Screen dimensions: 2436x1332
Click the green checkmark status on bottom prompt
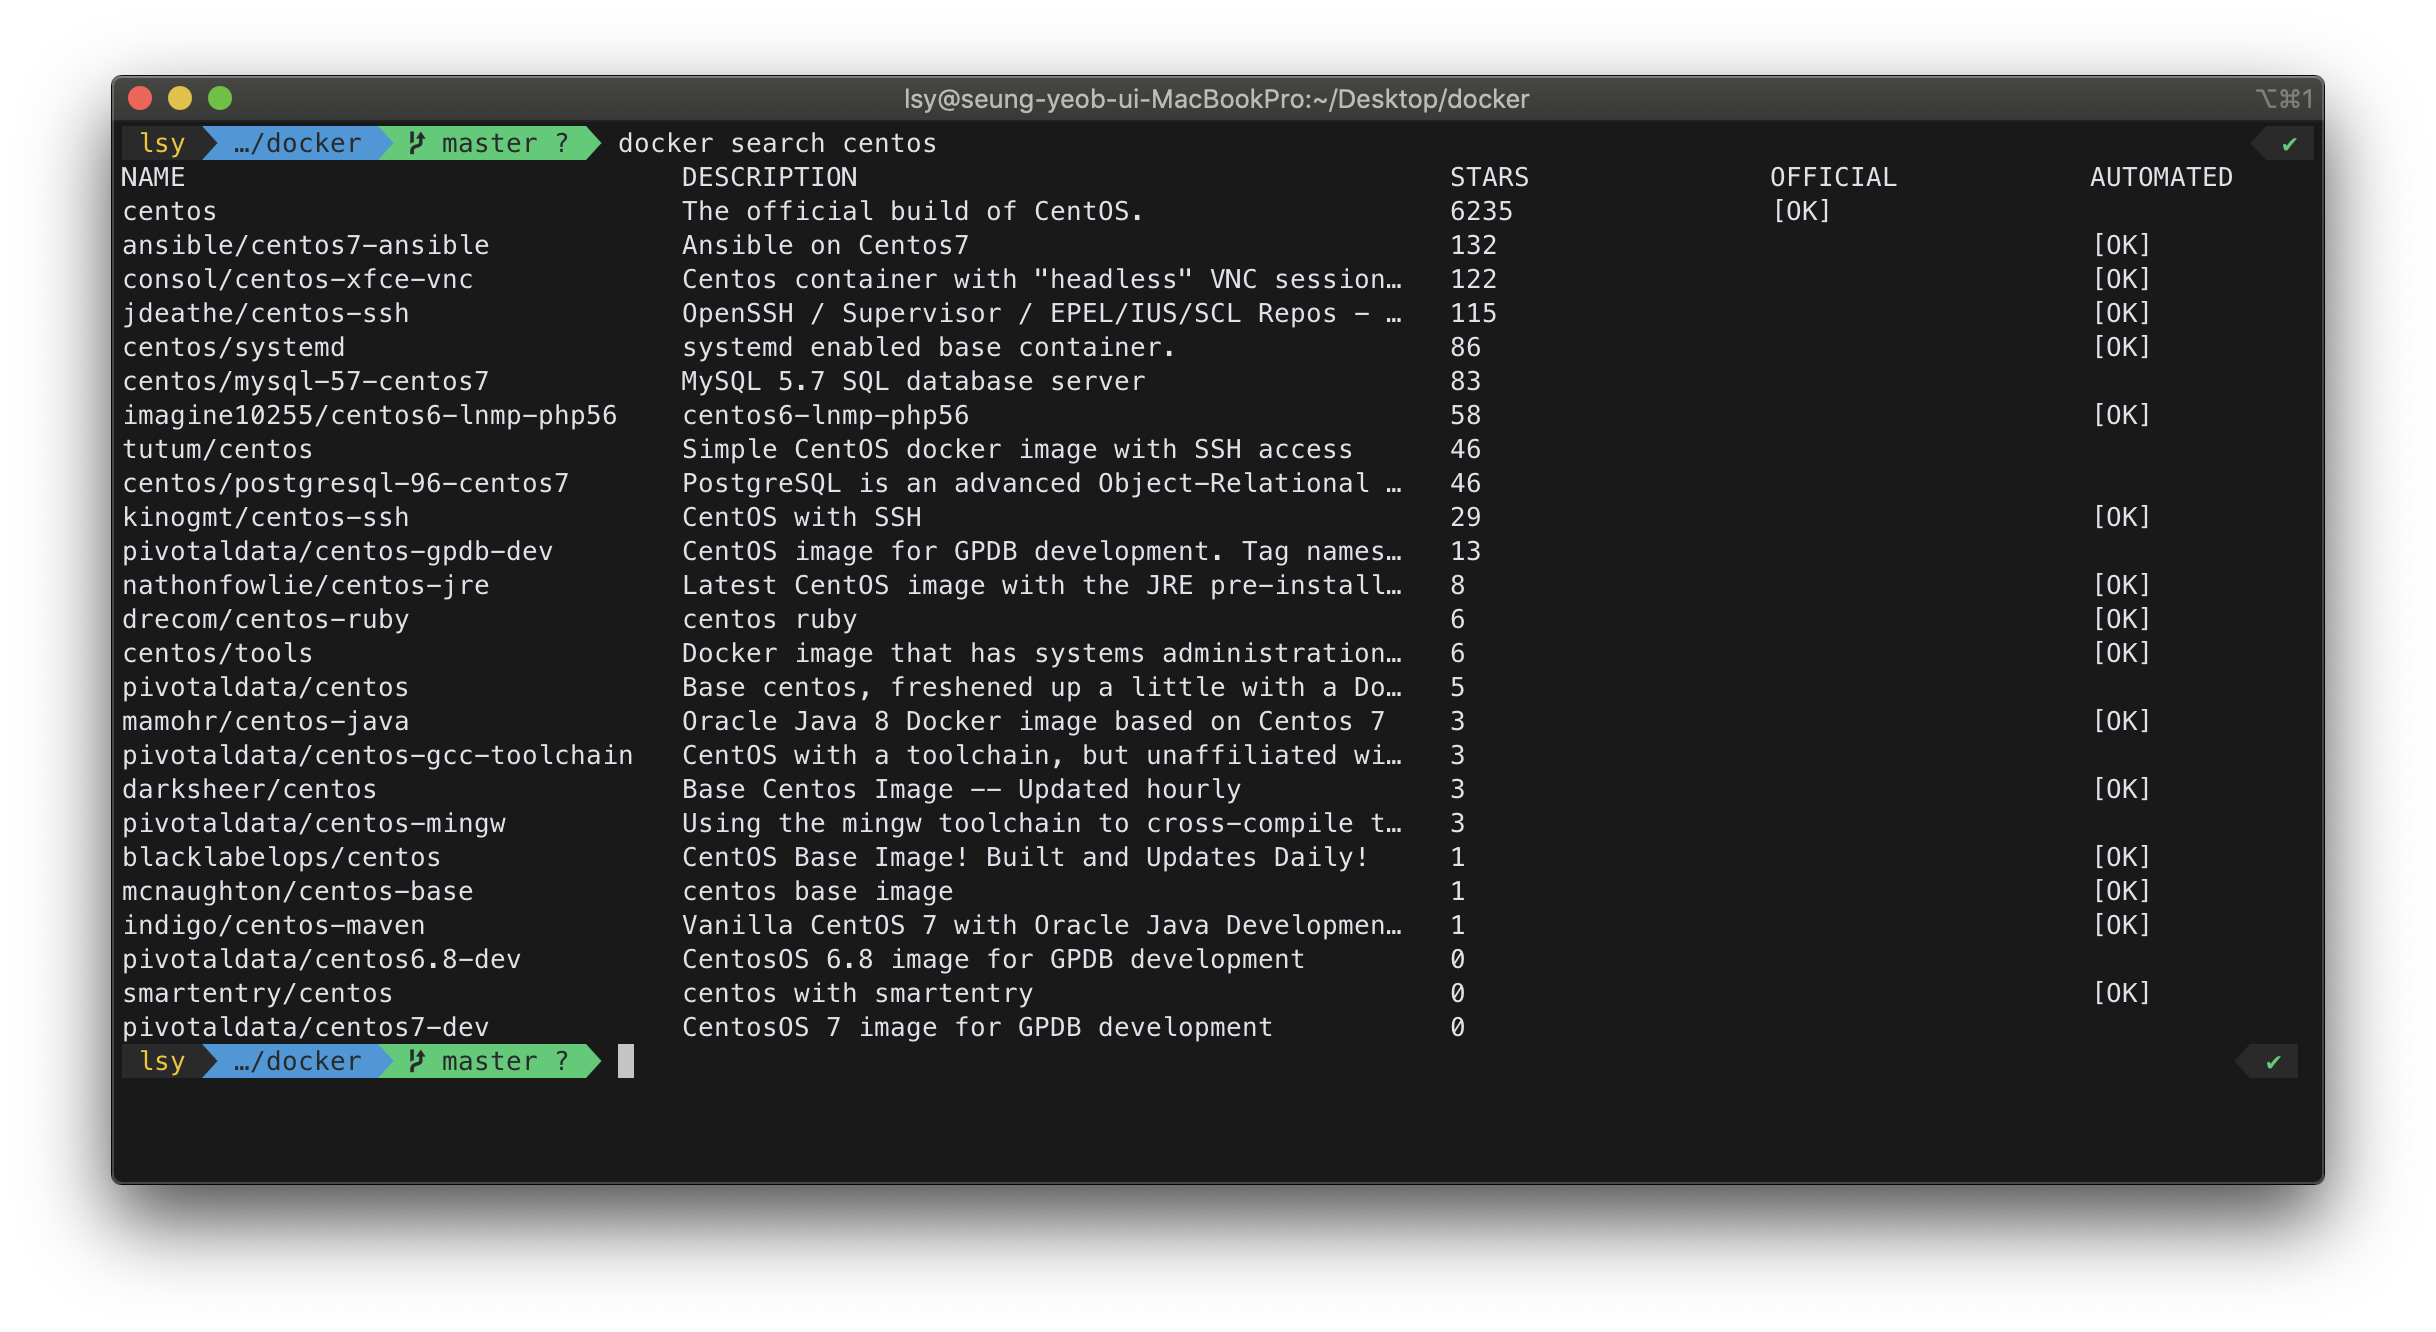pyautogui.click(x=2273, y=1062)
